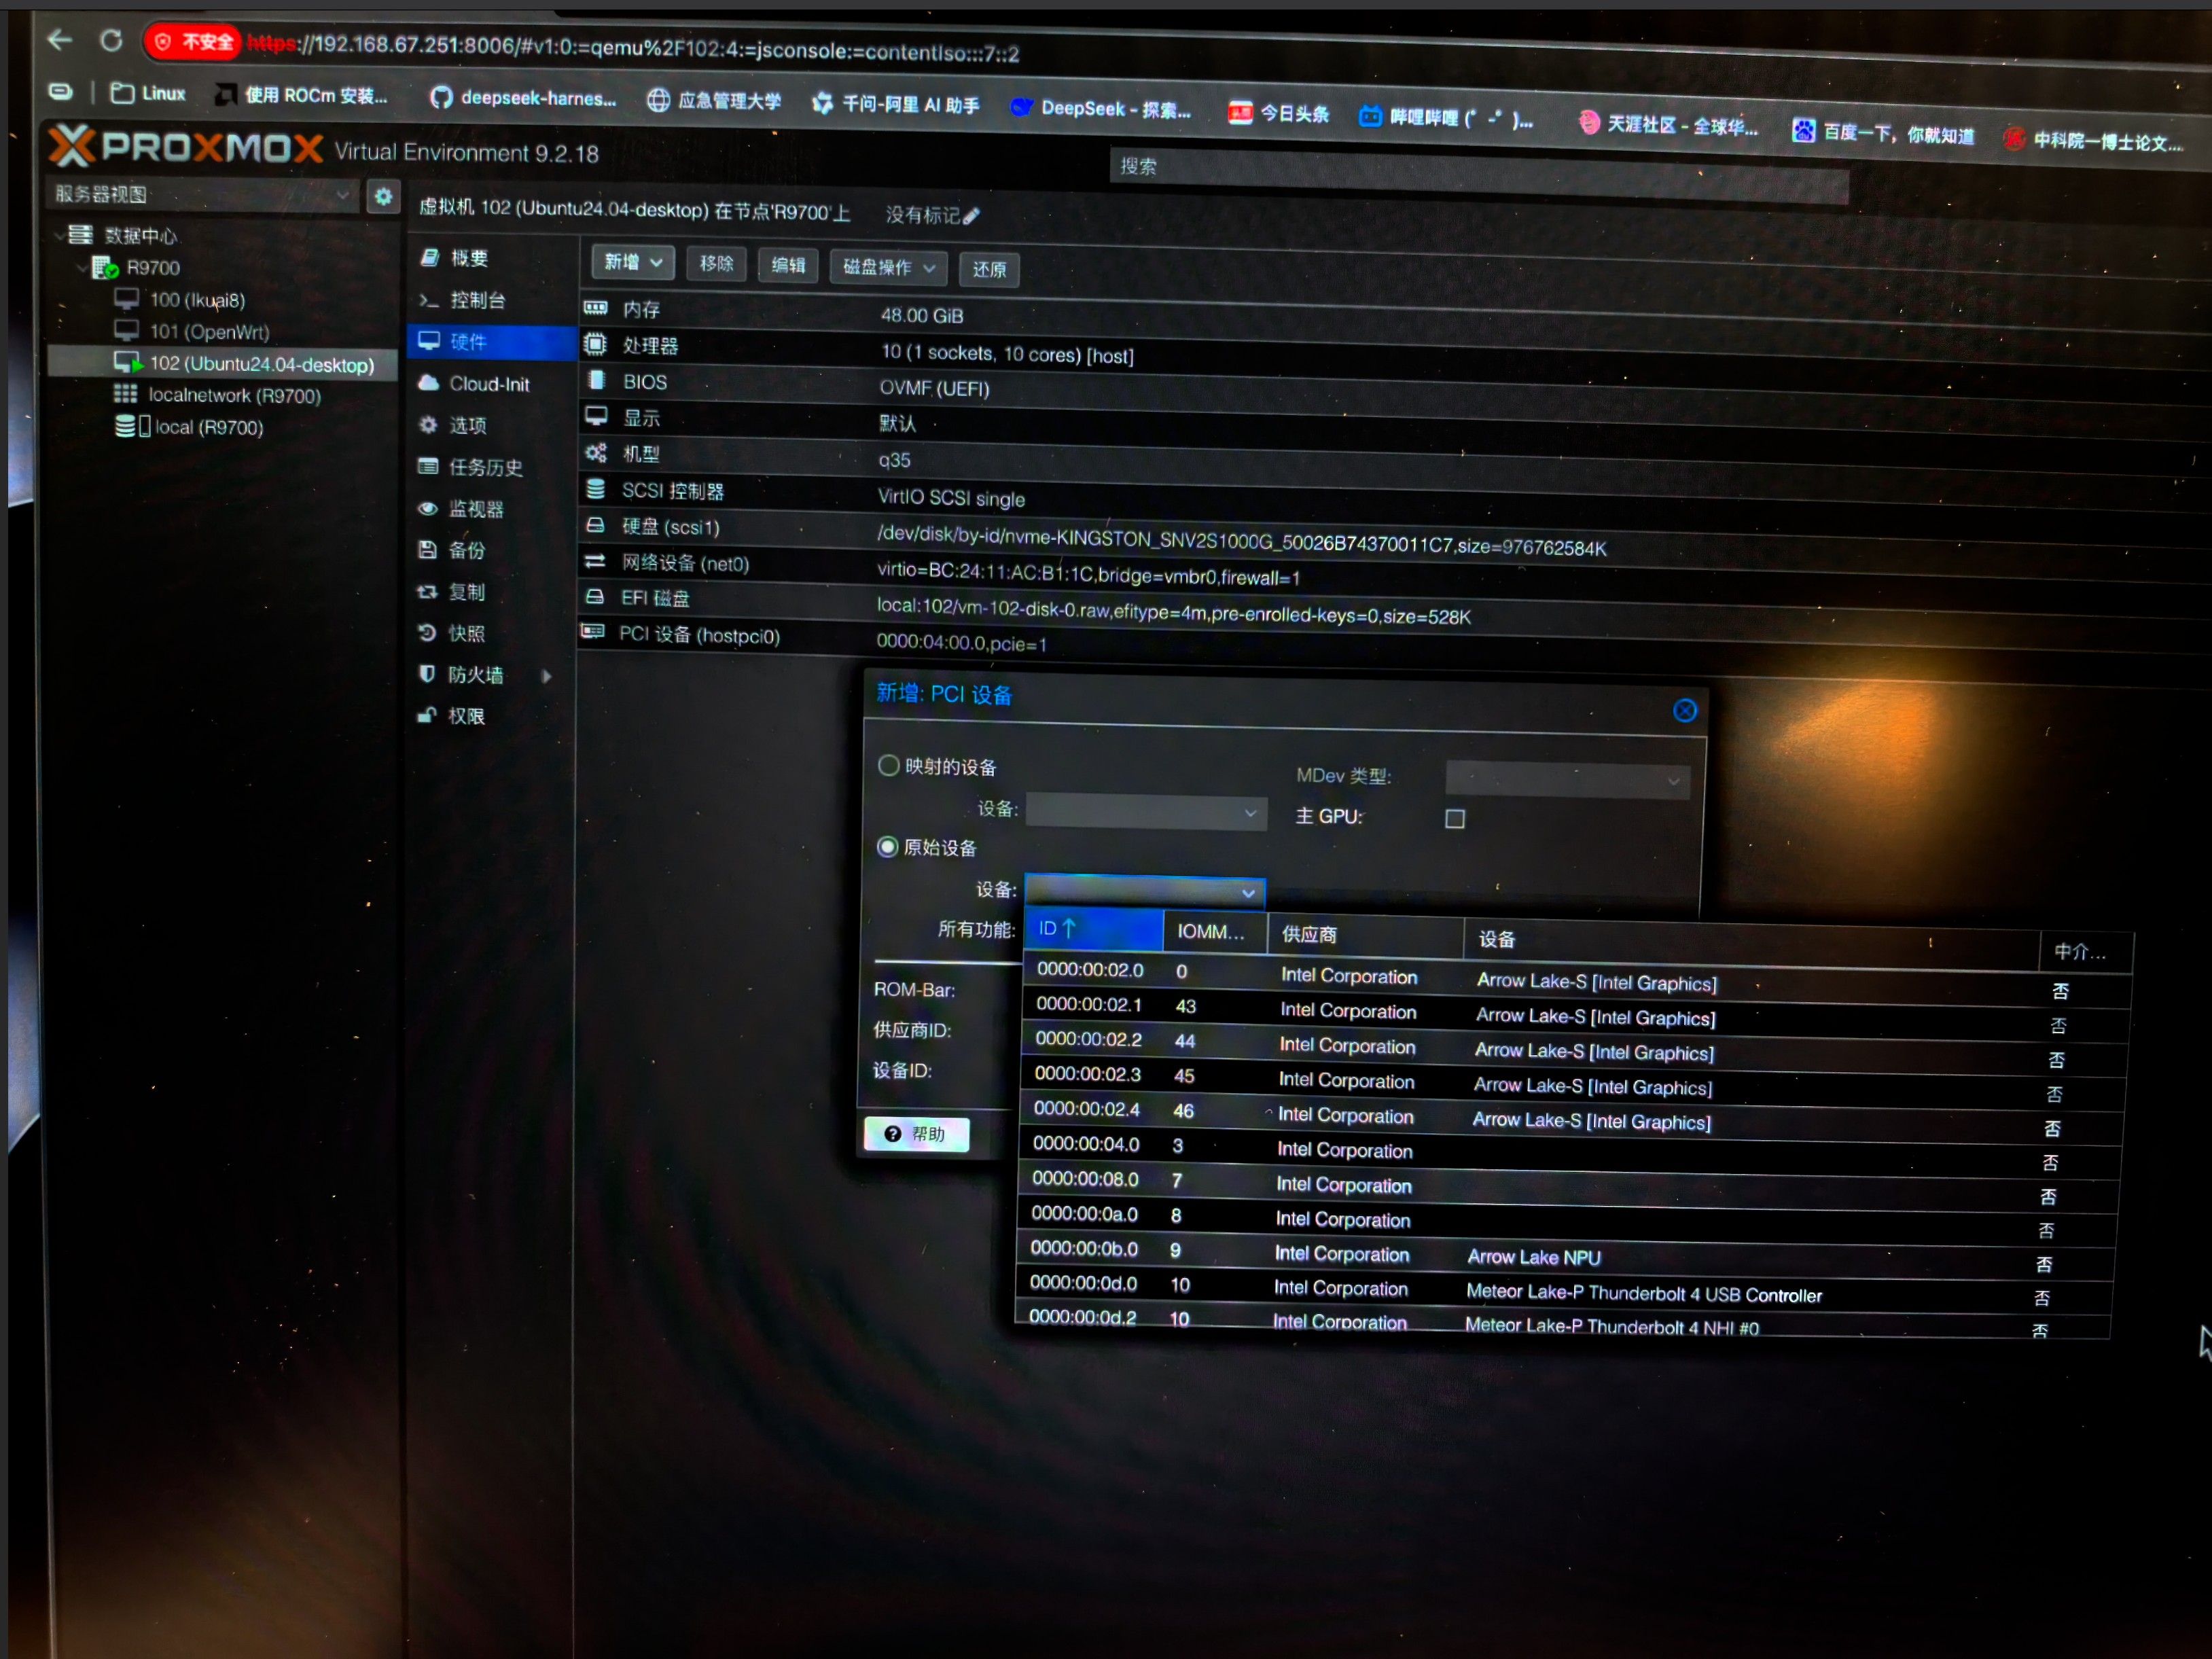Select the BIOS hardware row
Viewport: 2212px width, 1659px height.
click(x=1395, y=393)
